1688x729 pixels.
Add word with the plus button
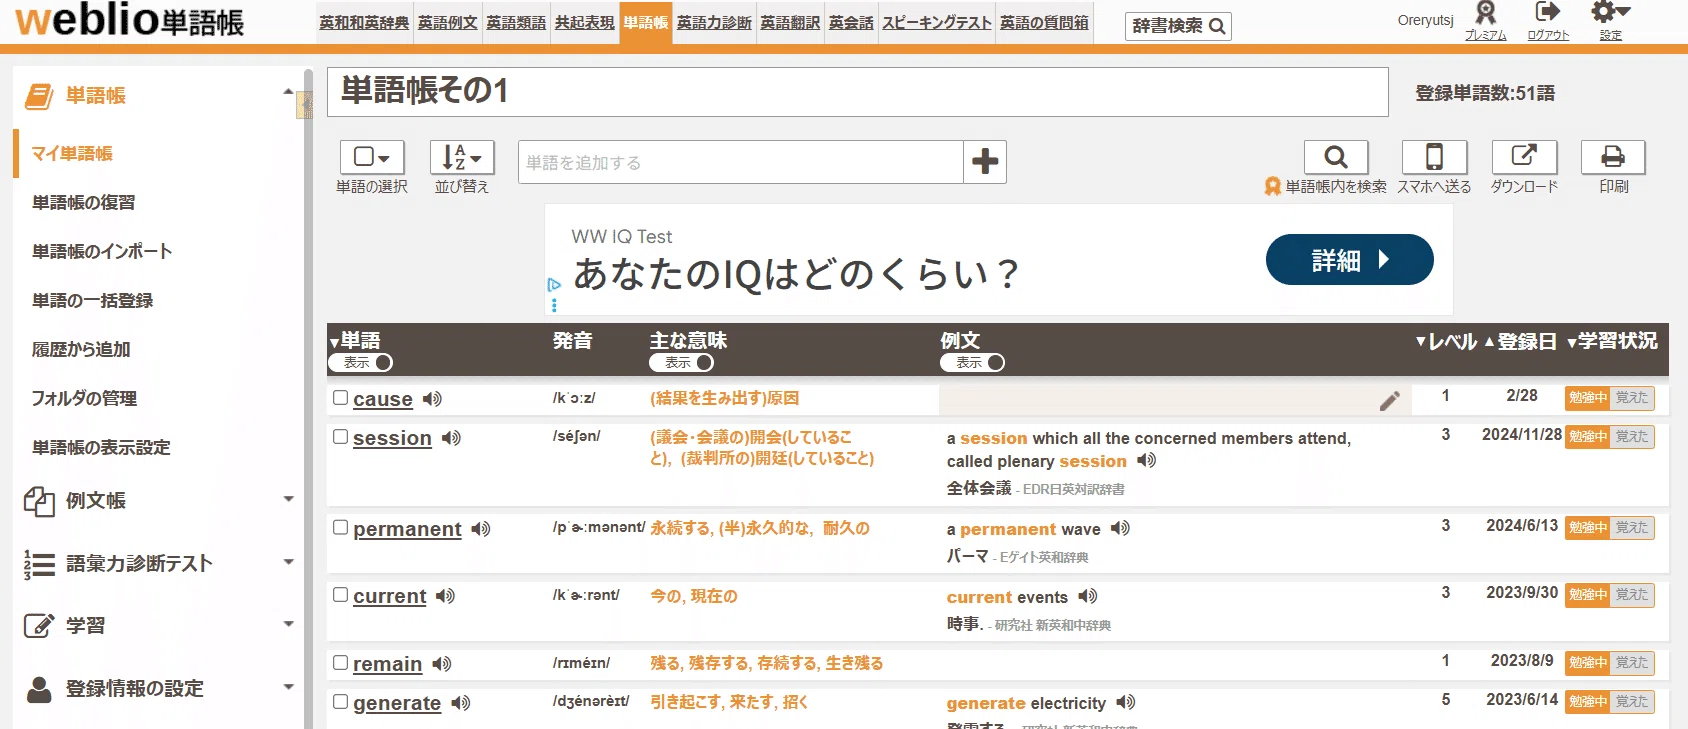pyautogui.click(x=985, y=161)
